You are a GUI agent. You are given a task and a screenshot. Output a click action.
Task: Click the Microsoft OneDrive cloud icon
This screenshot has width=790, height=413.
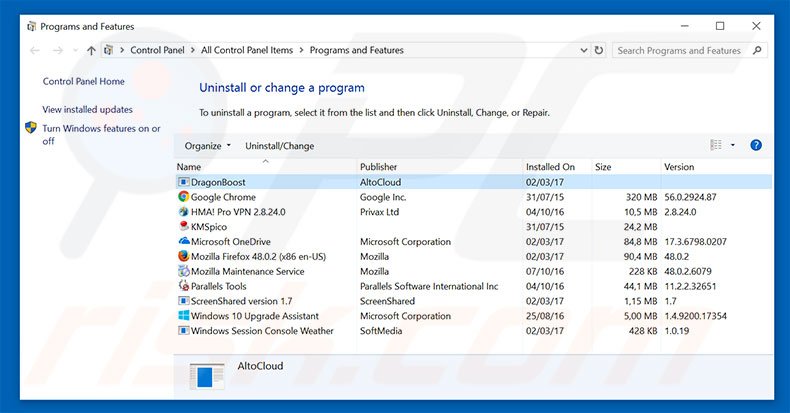click(x=183, y=241)
